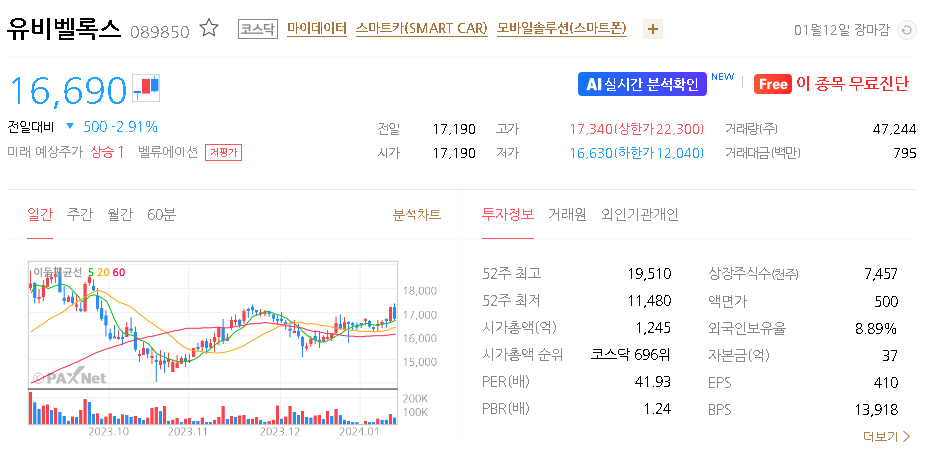Click the 액면가 value 500
Screen dimensions: 936x460
pos(886,301)
